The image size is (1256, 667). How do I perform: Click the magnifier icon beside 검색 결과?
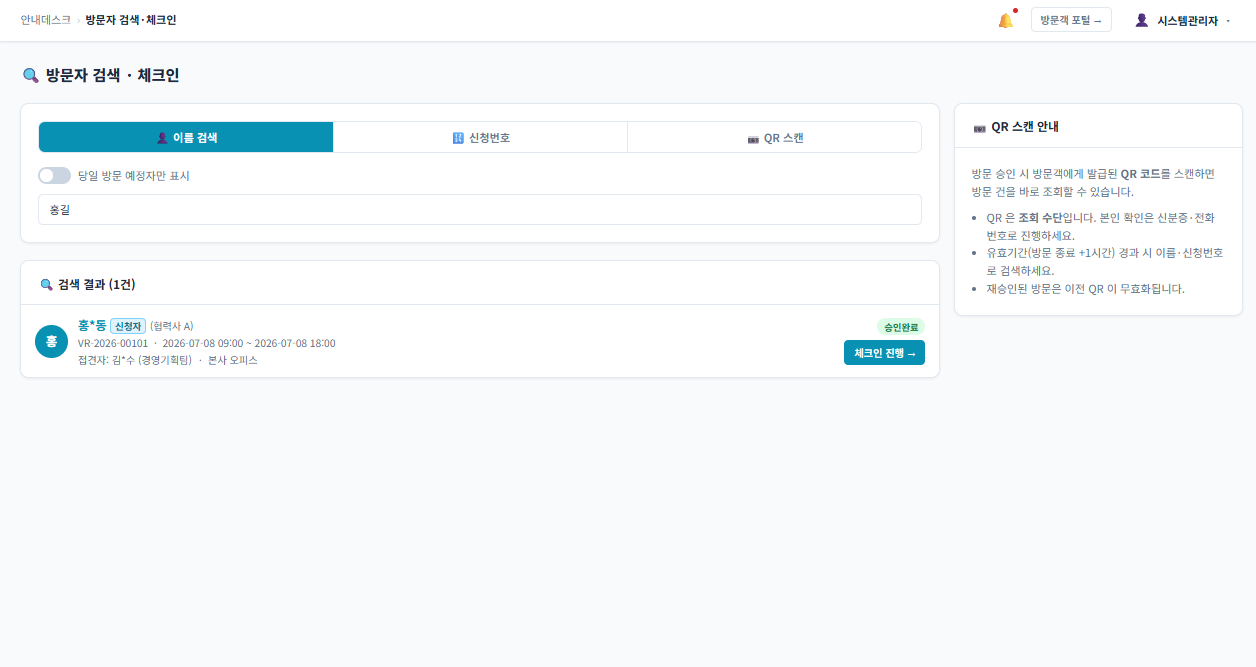tap(46, 284)
